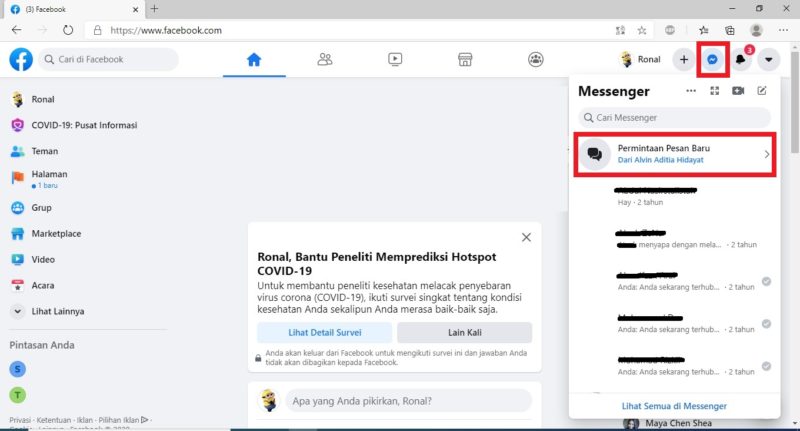Open shortcut with blue S icon

(x=18, y=369)
